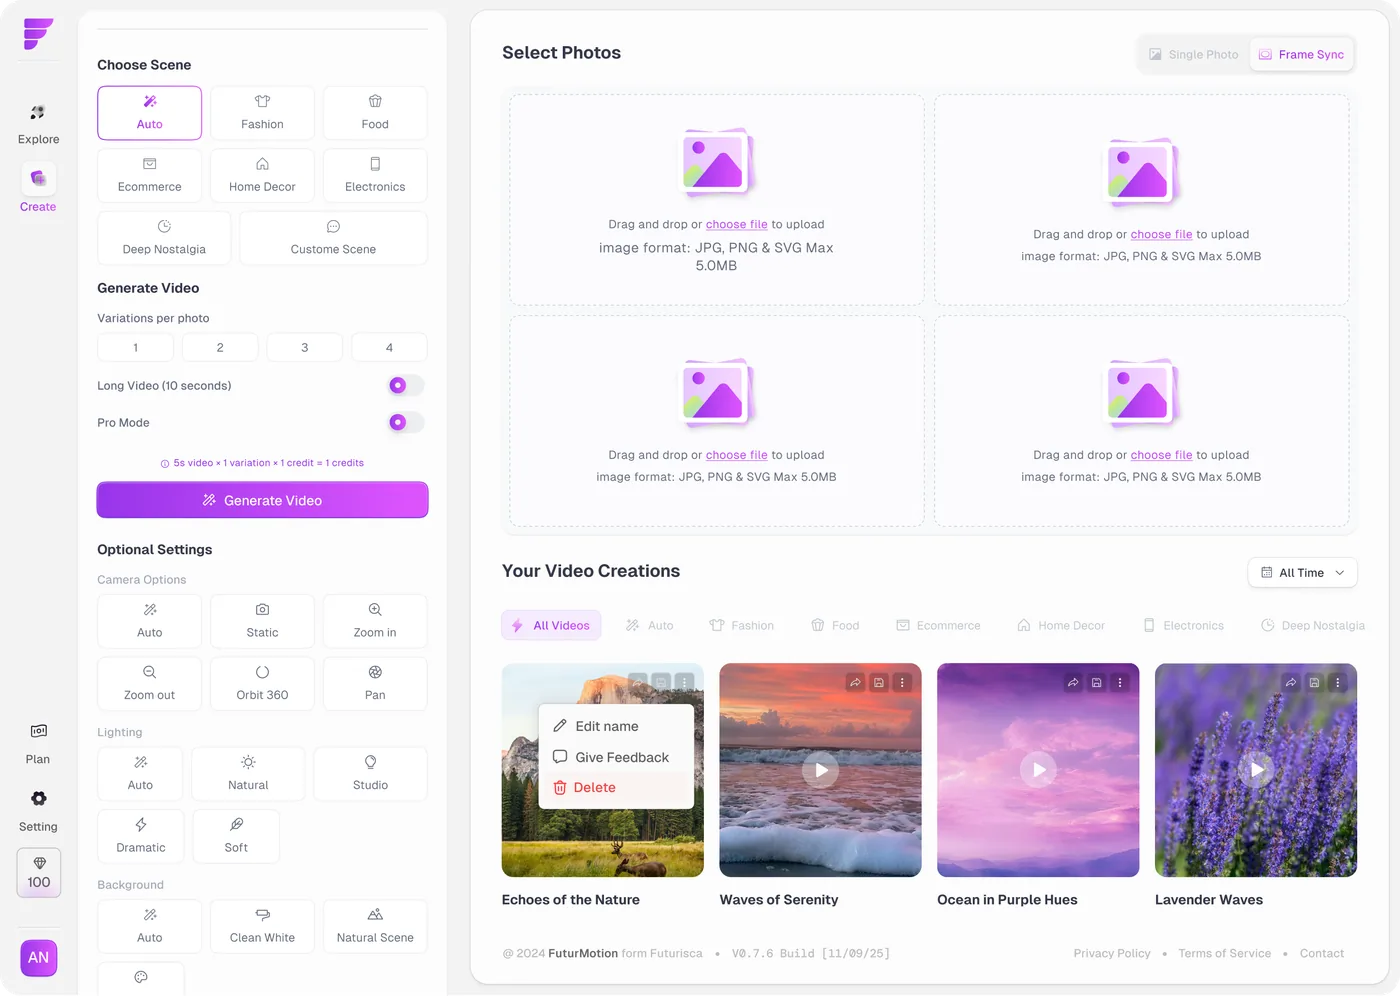1400x996 pixels.
Task: Choose Dramatic lighting
Action: pos(141,836)
